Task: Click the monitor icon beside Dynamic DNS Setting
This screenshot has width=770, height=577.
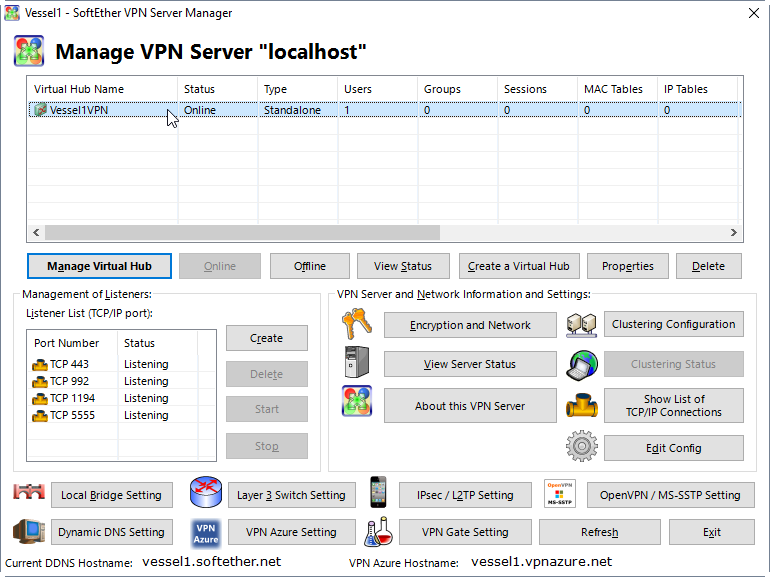Action: pos(29,531)
